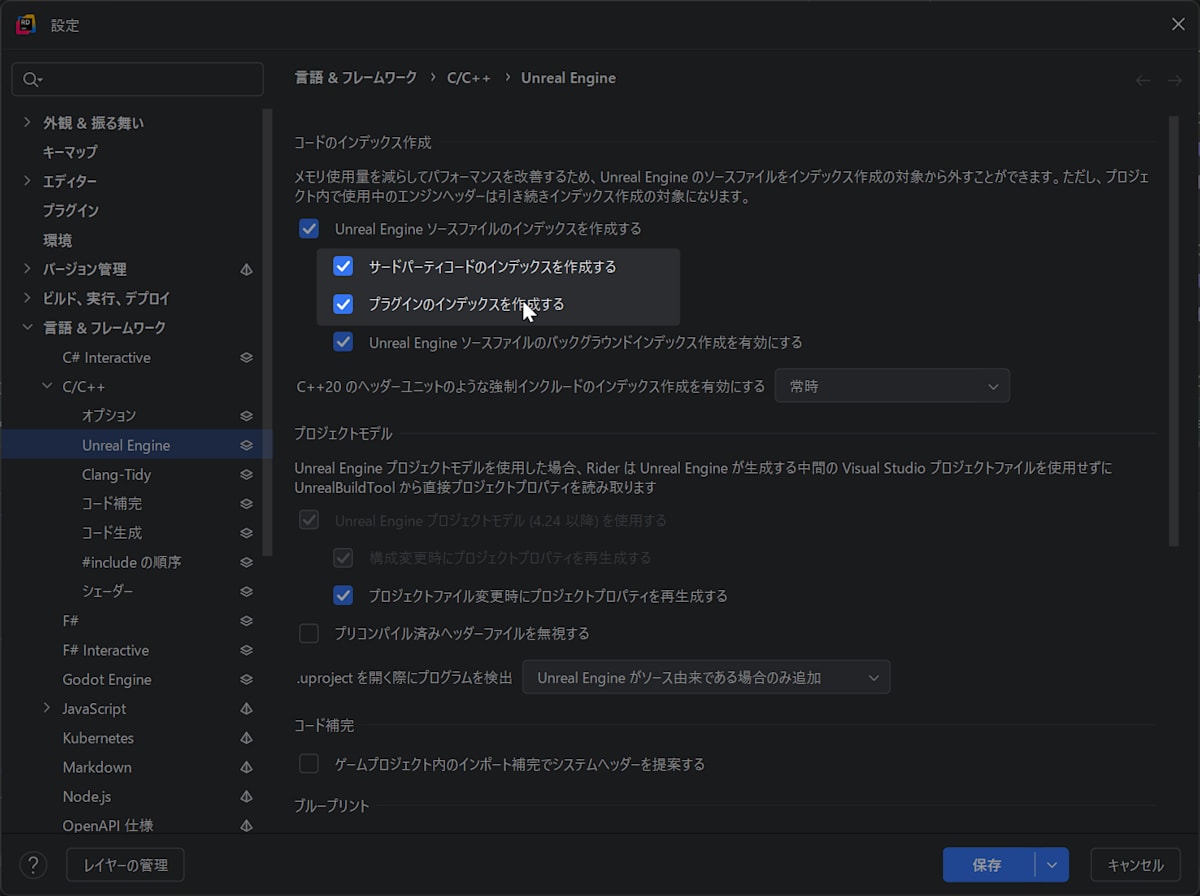Image resolution: width=1200 pixels, height=896 pixels.
Task: Select Clang-Tidy settings page
Action: (116, 475)
